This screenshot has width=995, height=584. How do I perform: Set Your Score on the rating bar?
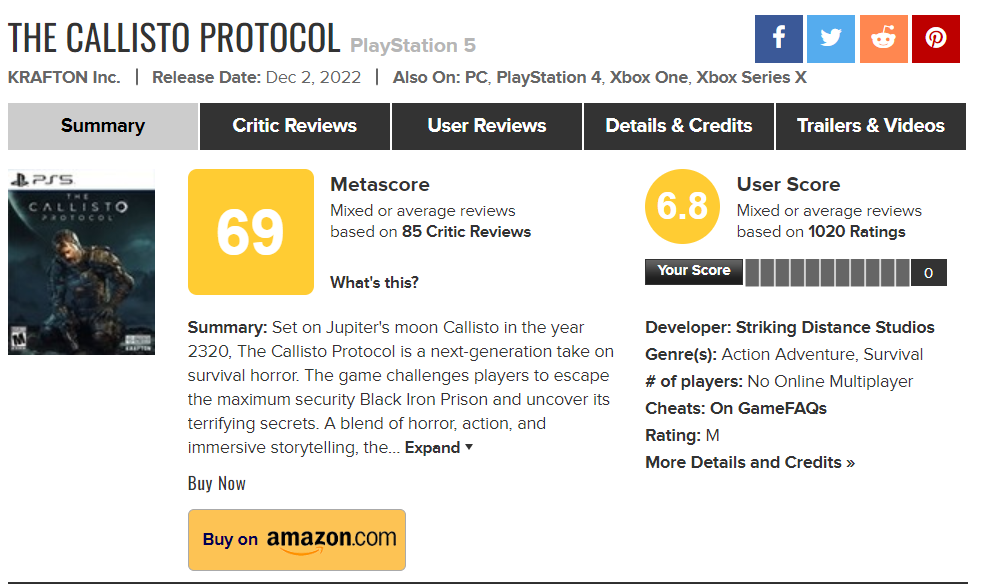827,272
